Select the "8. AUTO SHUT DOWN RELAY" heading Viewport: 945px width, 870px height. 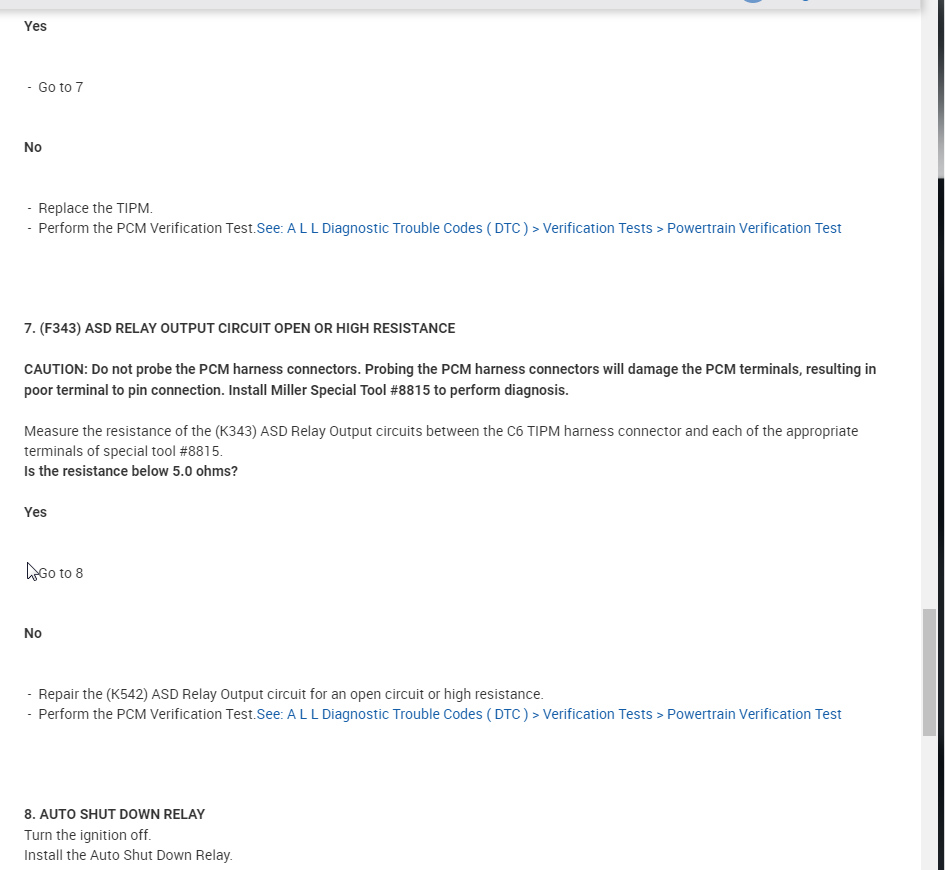point(114,814)
